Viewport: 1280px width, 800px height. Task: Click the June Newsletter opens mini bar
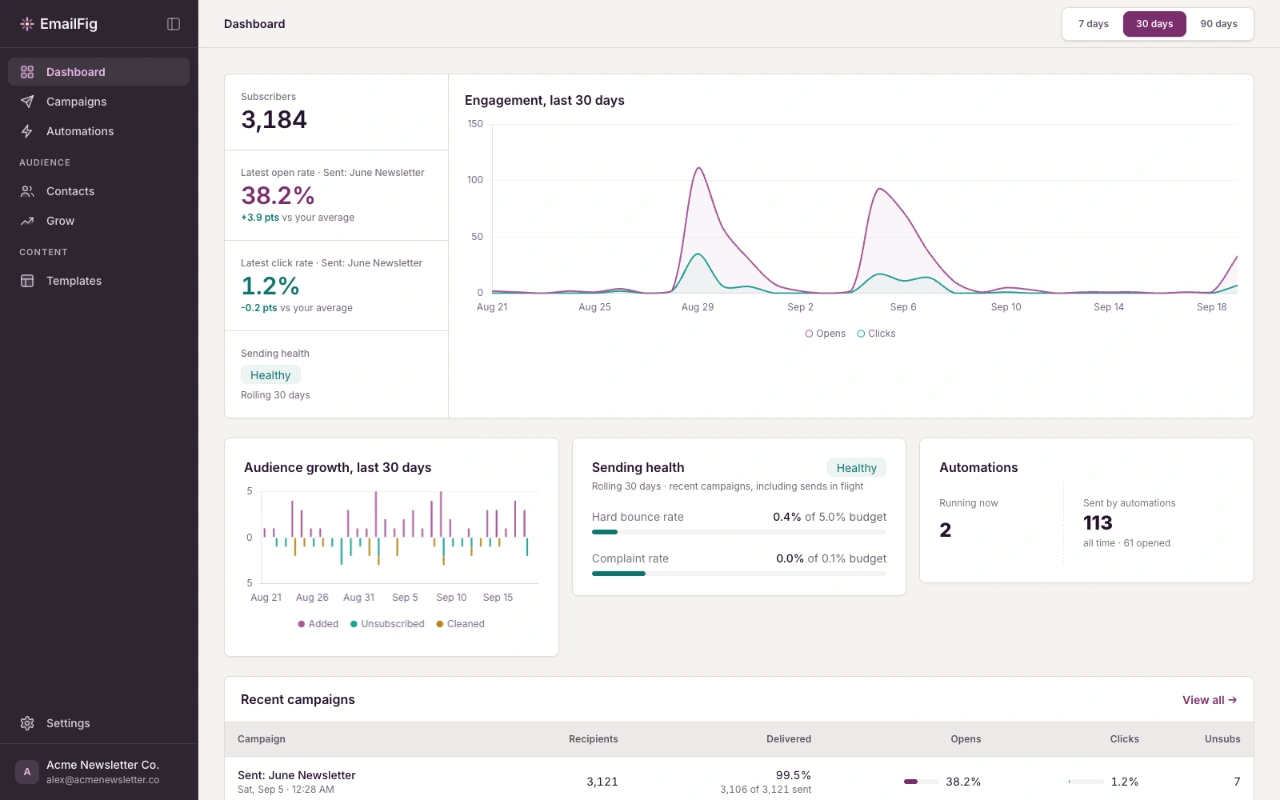pos(921,782)
